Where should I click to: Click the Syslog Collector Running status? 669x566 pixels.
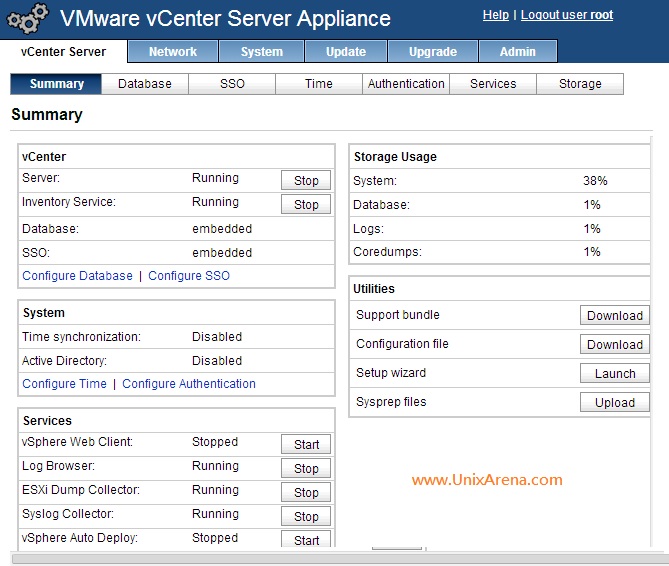point(215,514)
